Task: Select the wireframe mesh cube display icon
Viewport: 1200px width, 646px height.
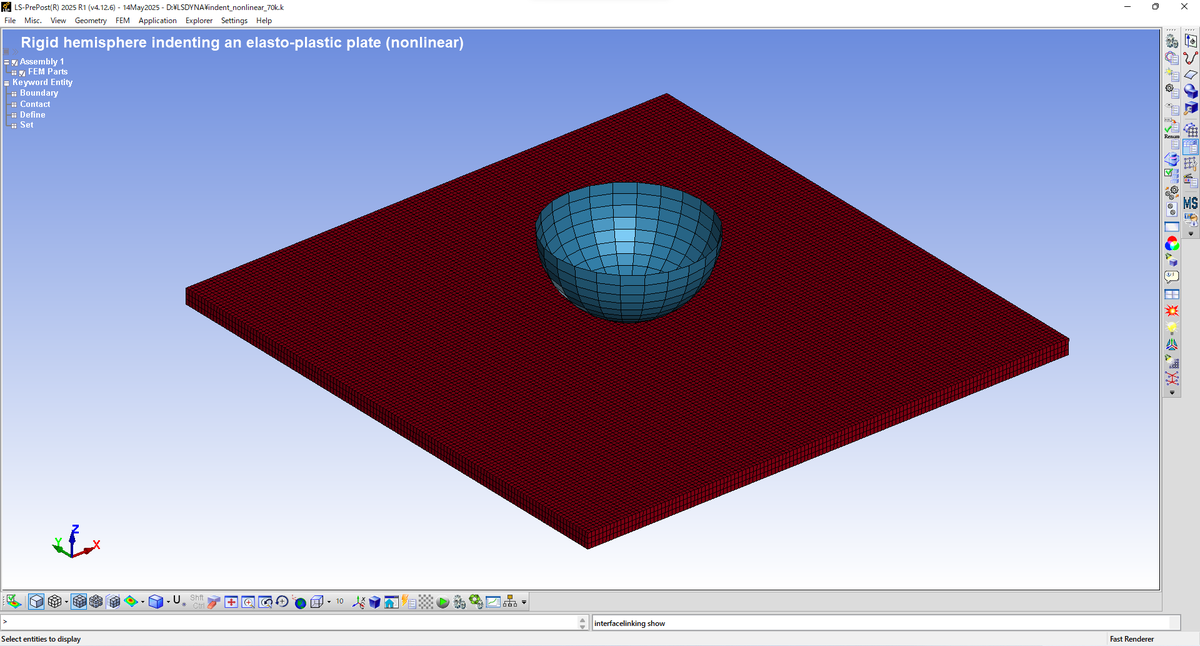Action: click(55, 602)
